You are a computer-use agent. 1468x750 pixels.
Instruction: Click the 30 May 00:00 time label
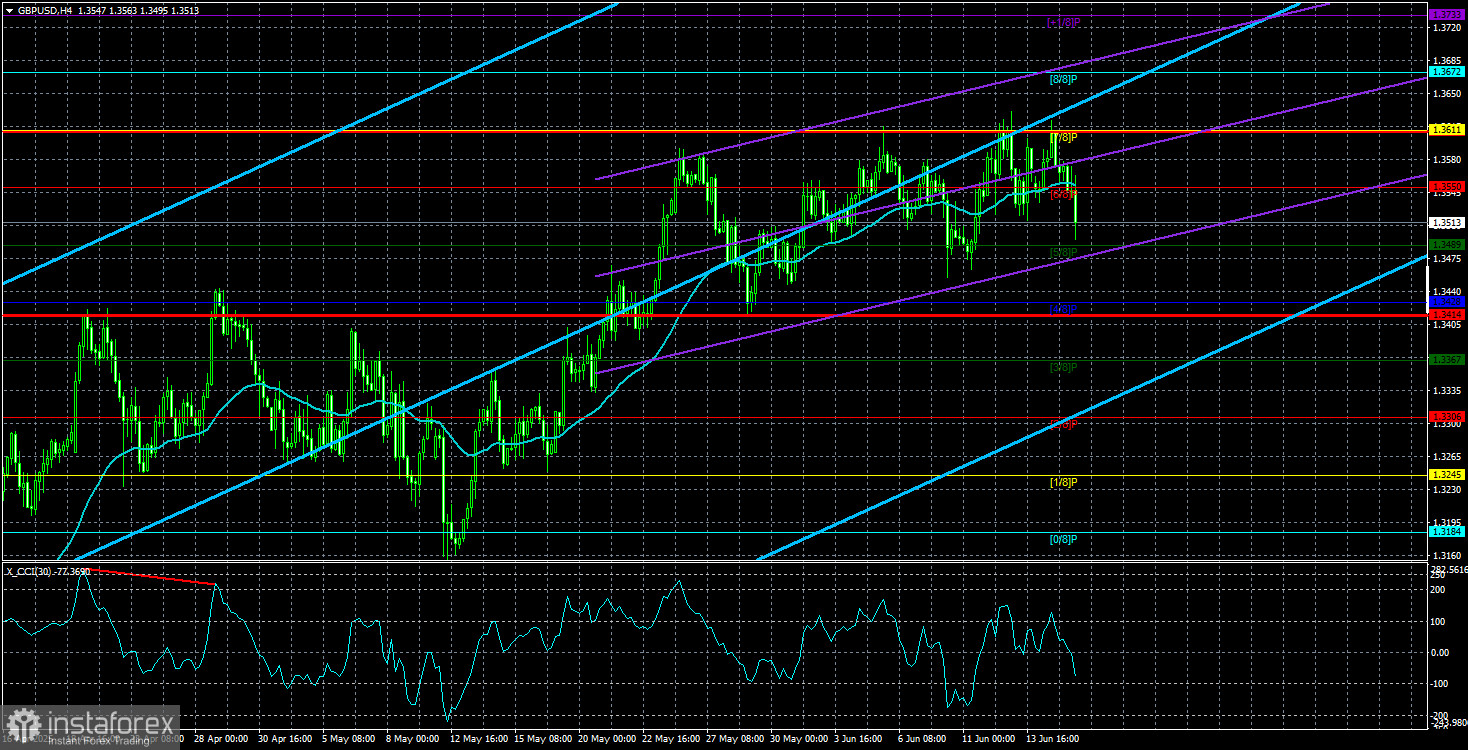pyautogui.click(x=801, y=739)
